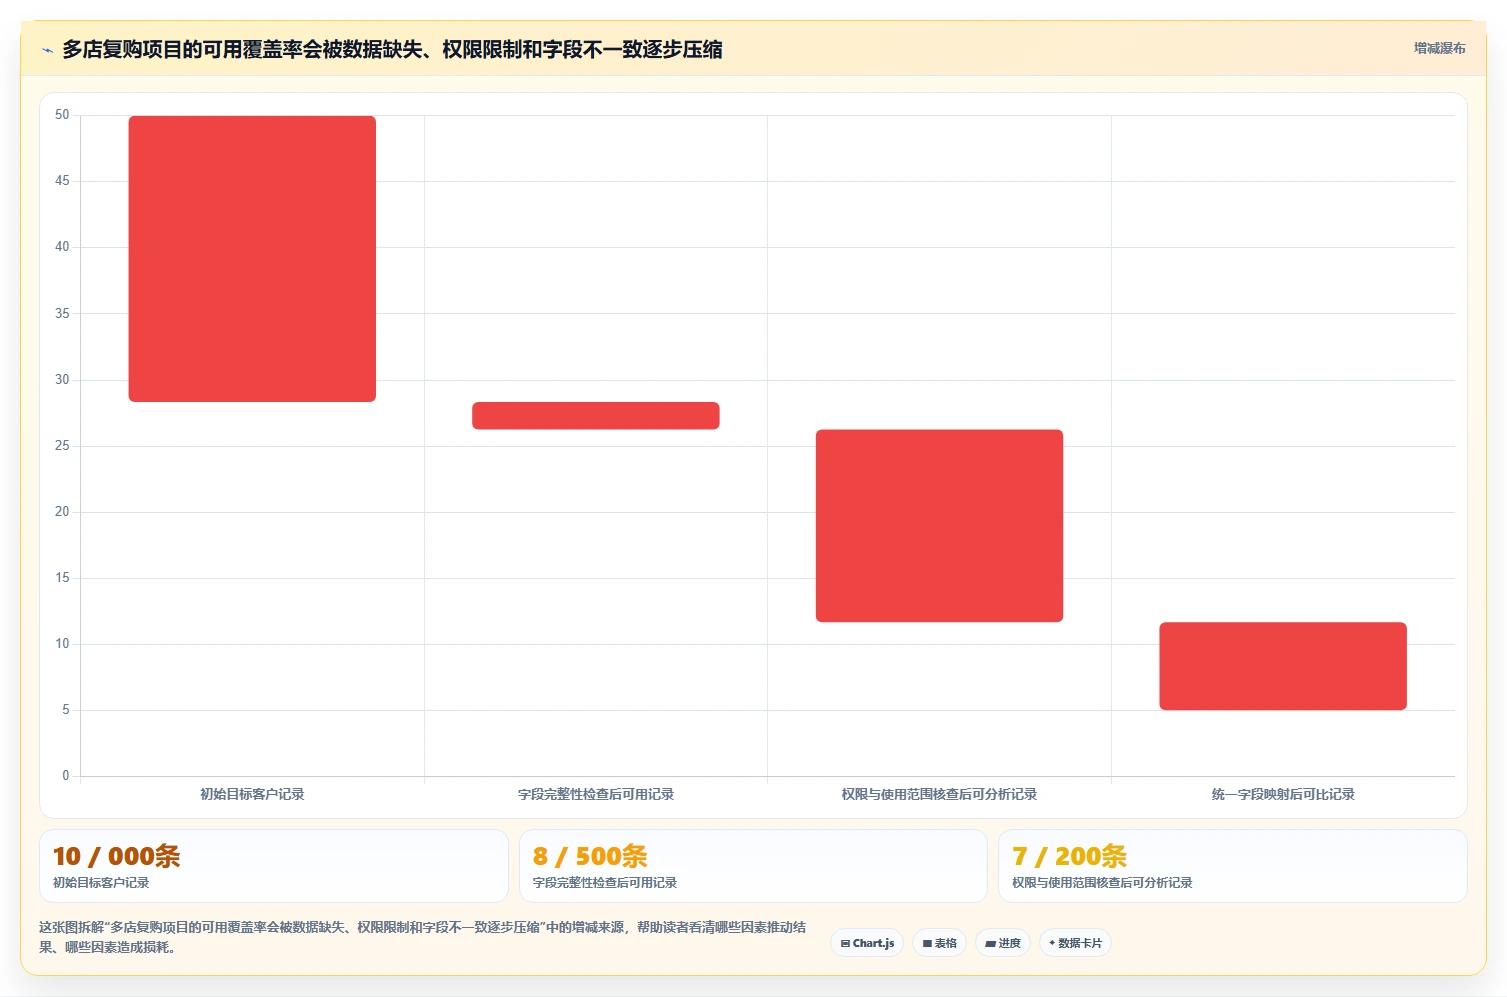The image size is (1507, 997).
Task: Open the 7 / 200条 data card
Action: (1232, 866)
